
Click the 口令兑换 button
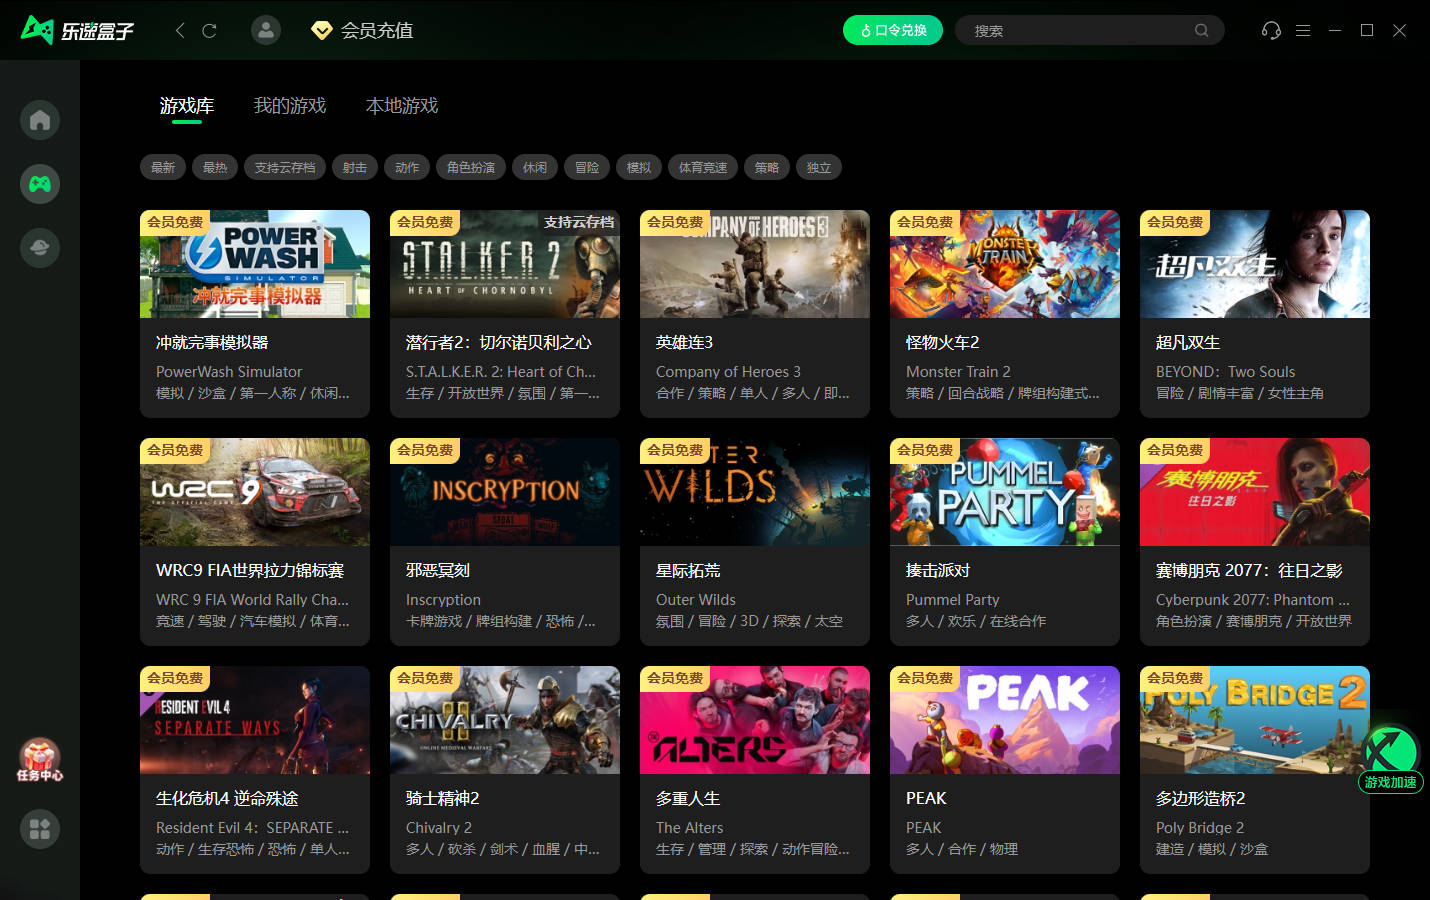893,30
